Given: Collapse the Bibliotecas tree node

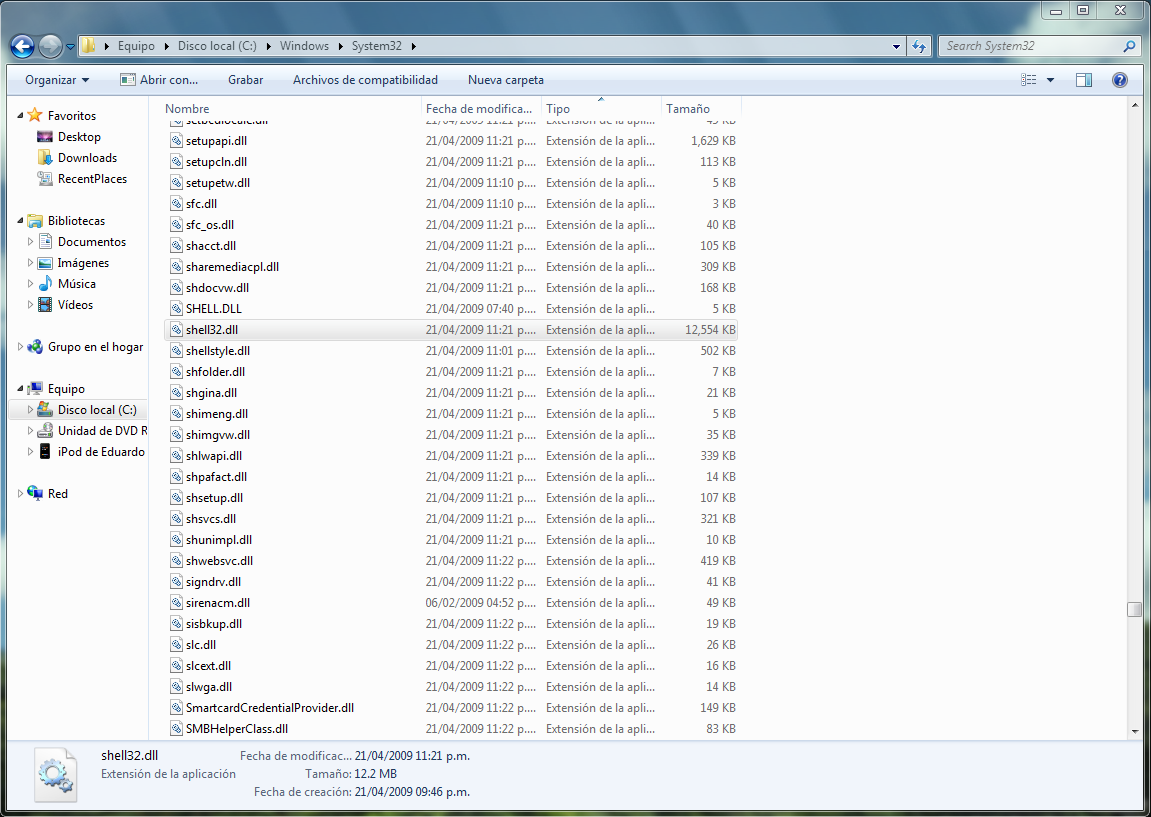Looking at the screenshot, I should coord(21,220).
